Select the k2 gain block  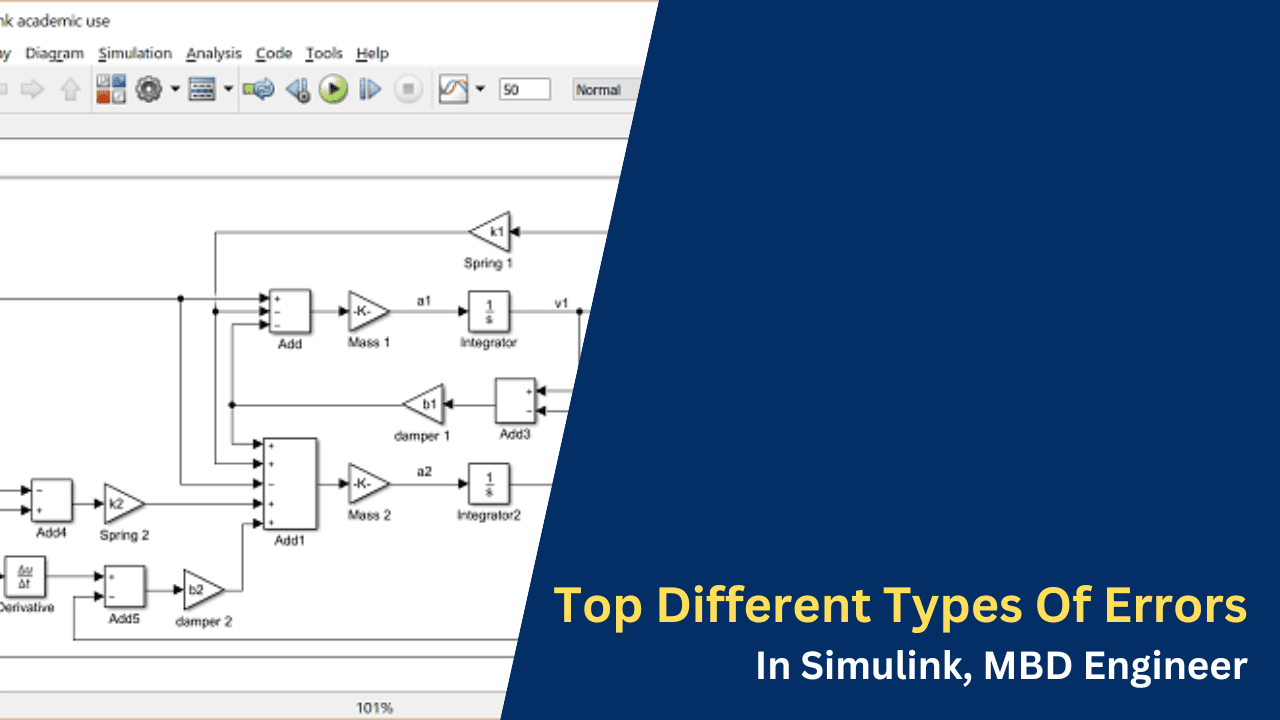coord(124,504)
